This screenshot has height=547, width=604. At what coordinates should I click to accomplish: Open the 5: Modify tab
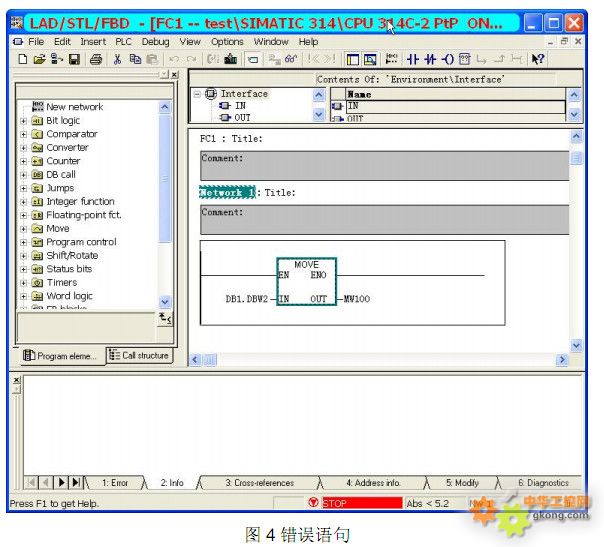pyautogui.click(x=462, y=483)
